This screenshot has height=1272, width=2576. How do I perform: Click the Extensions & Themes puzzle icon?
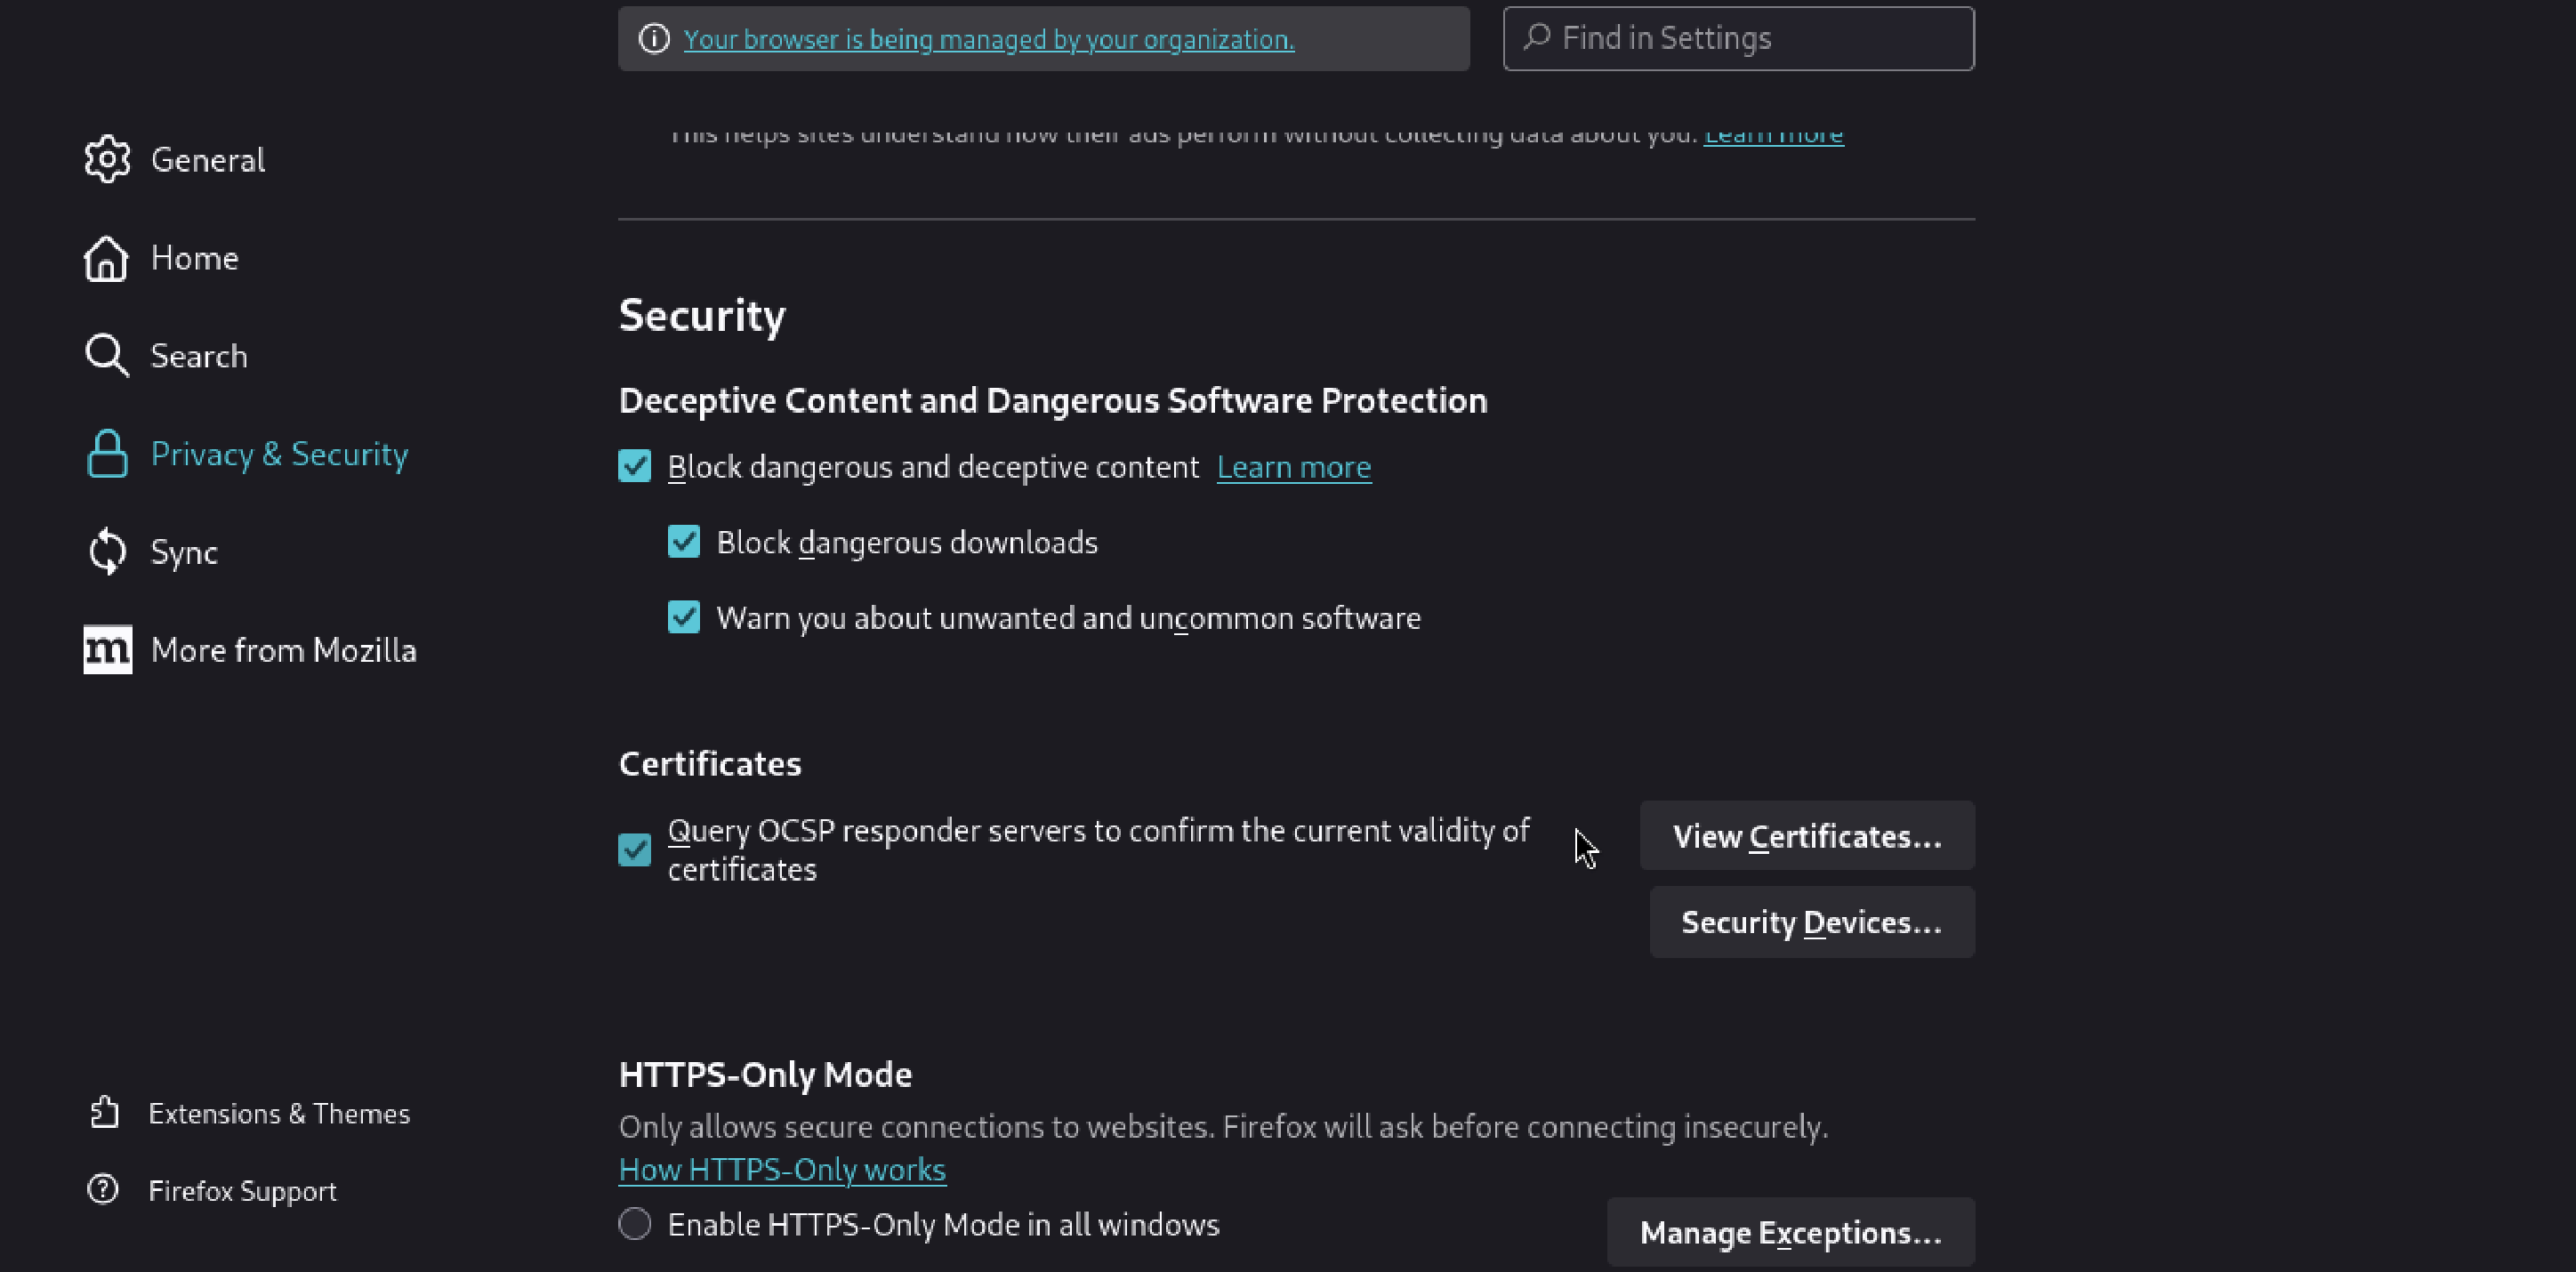click(105, 1113)
